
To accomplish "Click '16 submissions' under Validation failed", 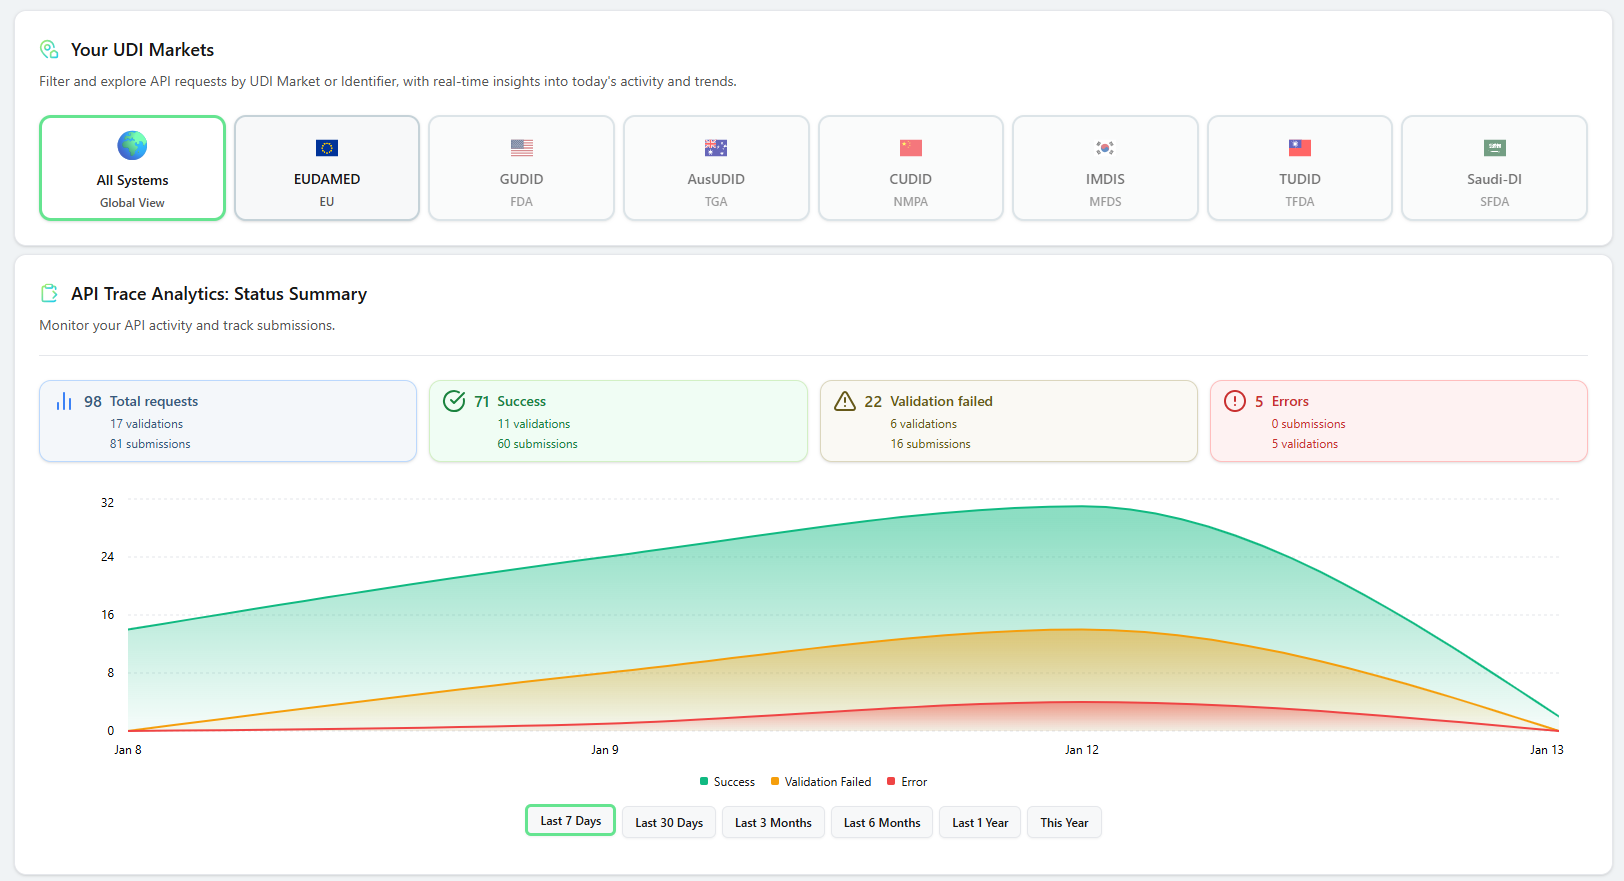I will [931, 444].
